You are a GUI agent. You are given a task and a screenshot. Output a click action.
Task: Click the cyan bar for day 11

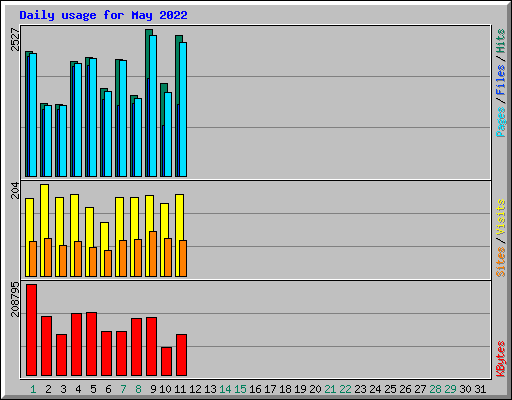coord(183,109)
